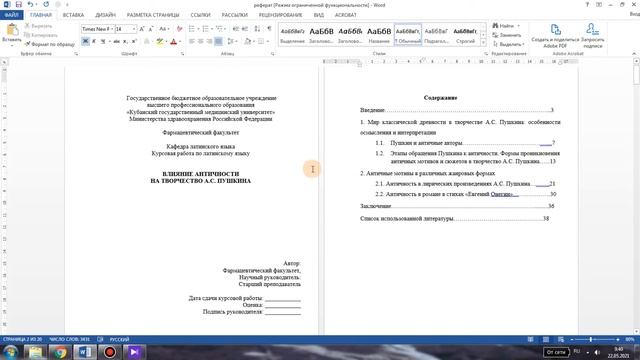Activate Format Painter (Формат по образцу)
640x360 pixels.
click(49, 44)
